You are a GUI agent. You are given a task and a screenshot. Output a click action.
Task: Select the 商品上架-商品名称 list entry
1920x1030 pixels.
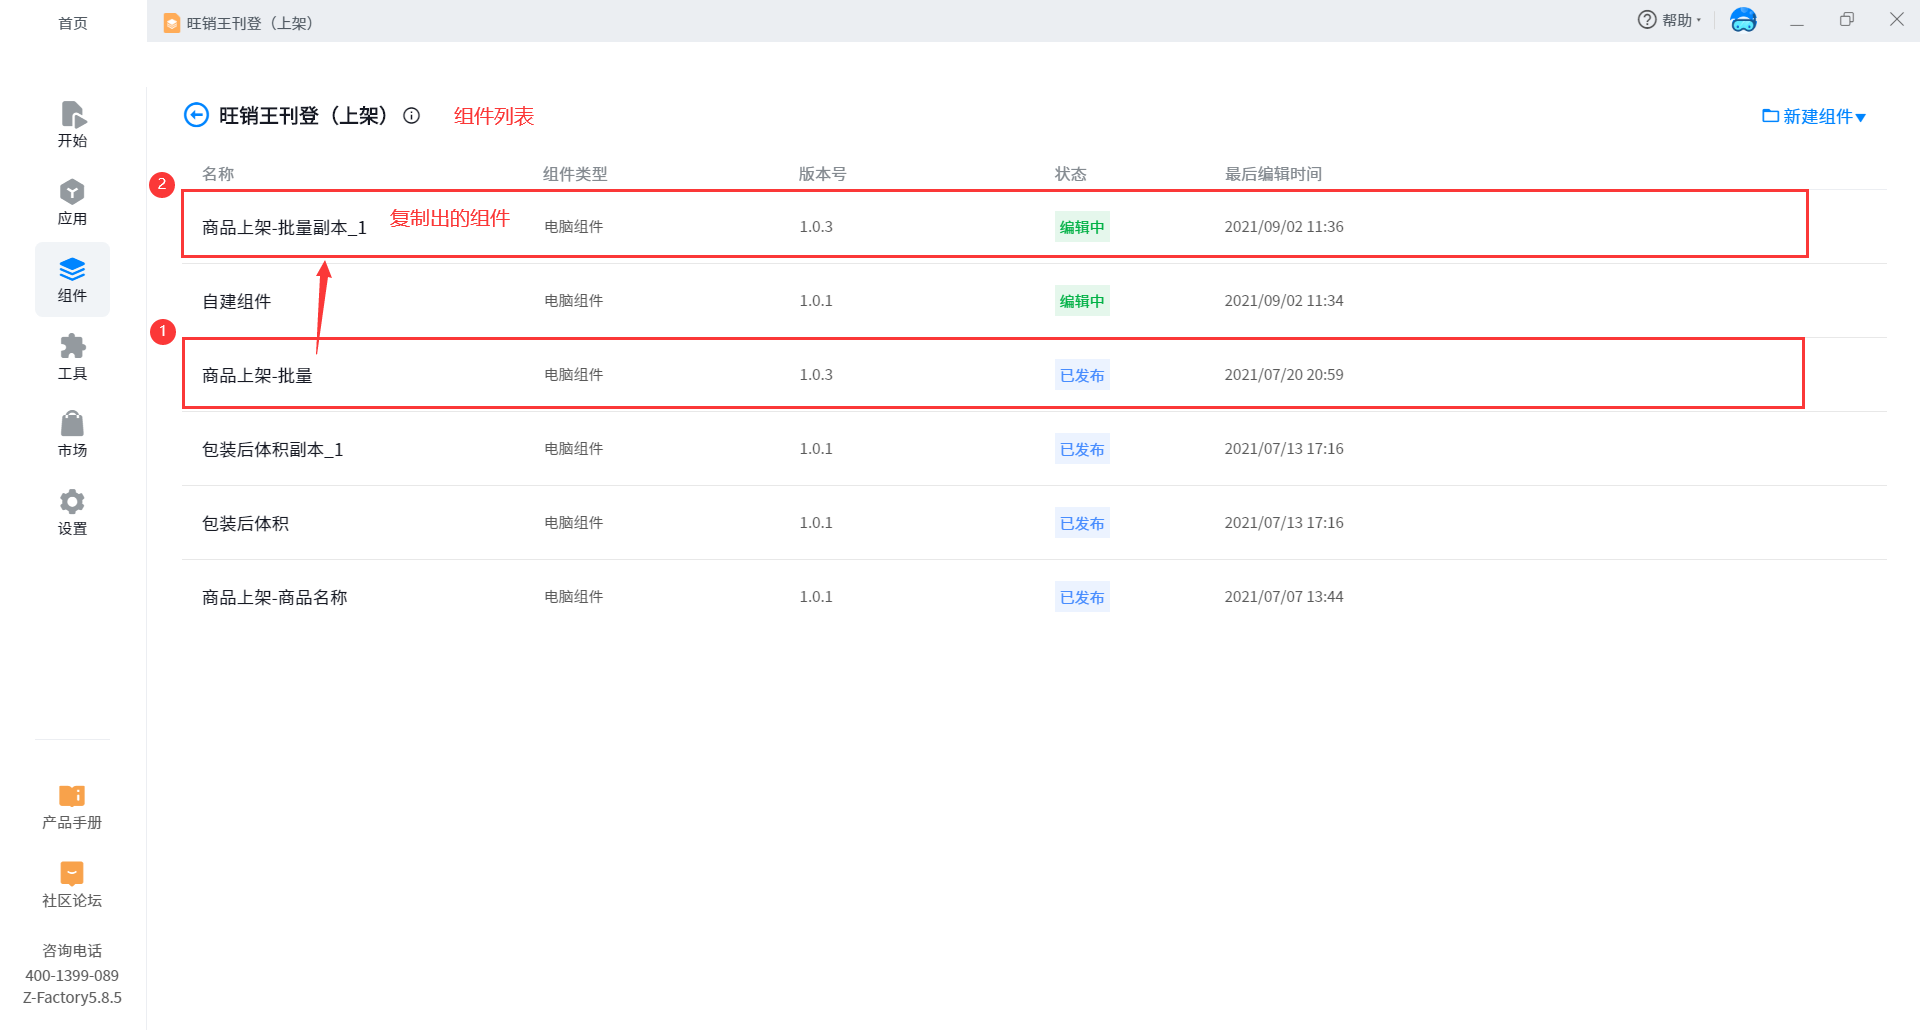[x=275, y=597]
